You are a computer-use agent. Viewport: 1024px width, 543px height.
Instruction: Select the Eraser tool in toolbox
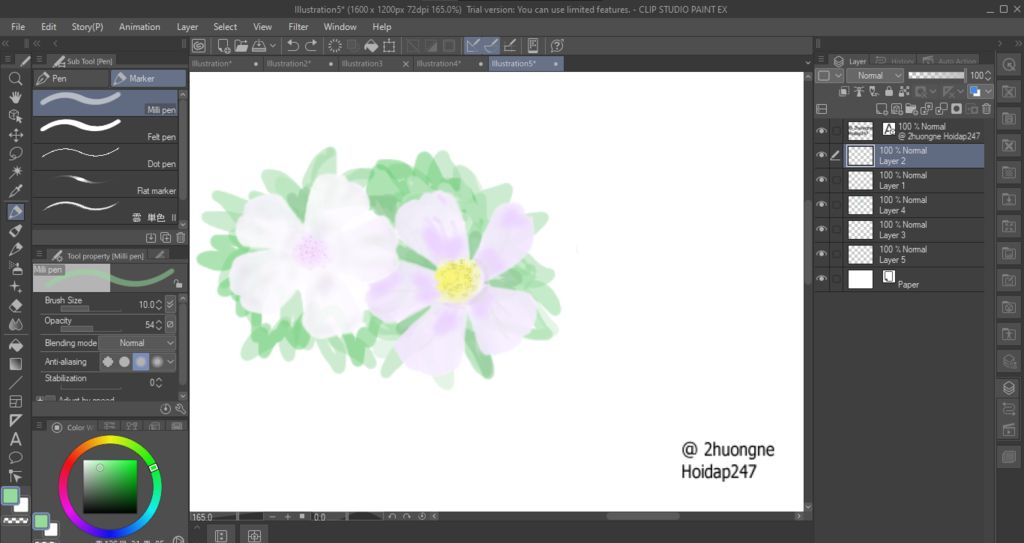(16, 305)
